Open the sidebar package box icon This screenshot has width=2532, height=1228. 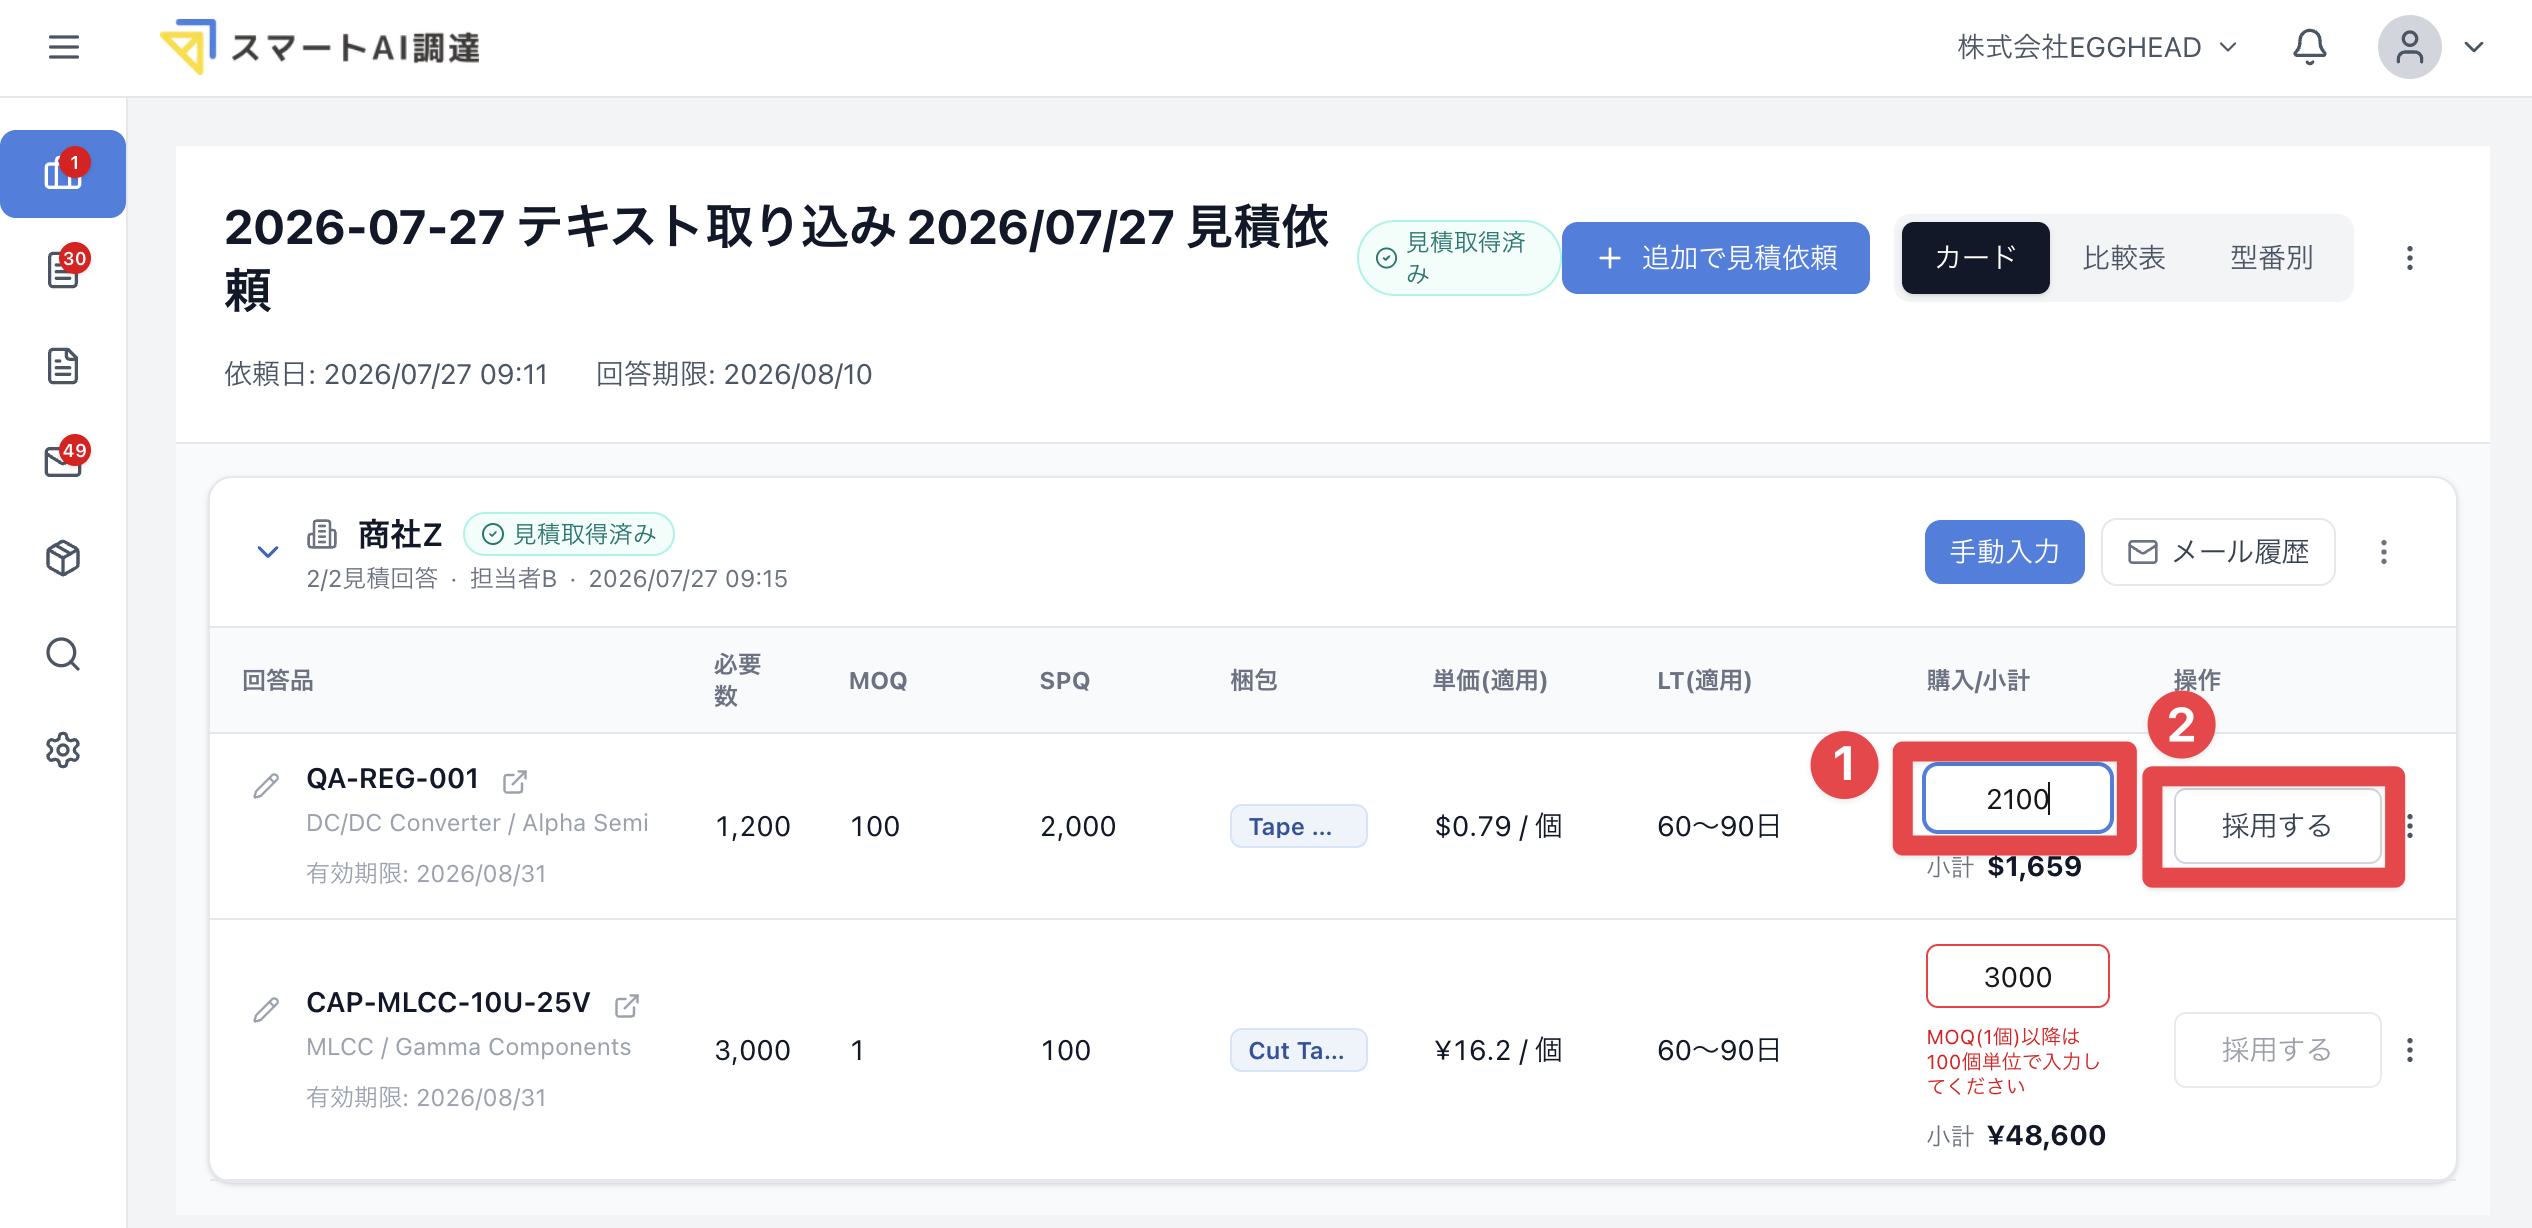63,557
